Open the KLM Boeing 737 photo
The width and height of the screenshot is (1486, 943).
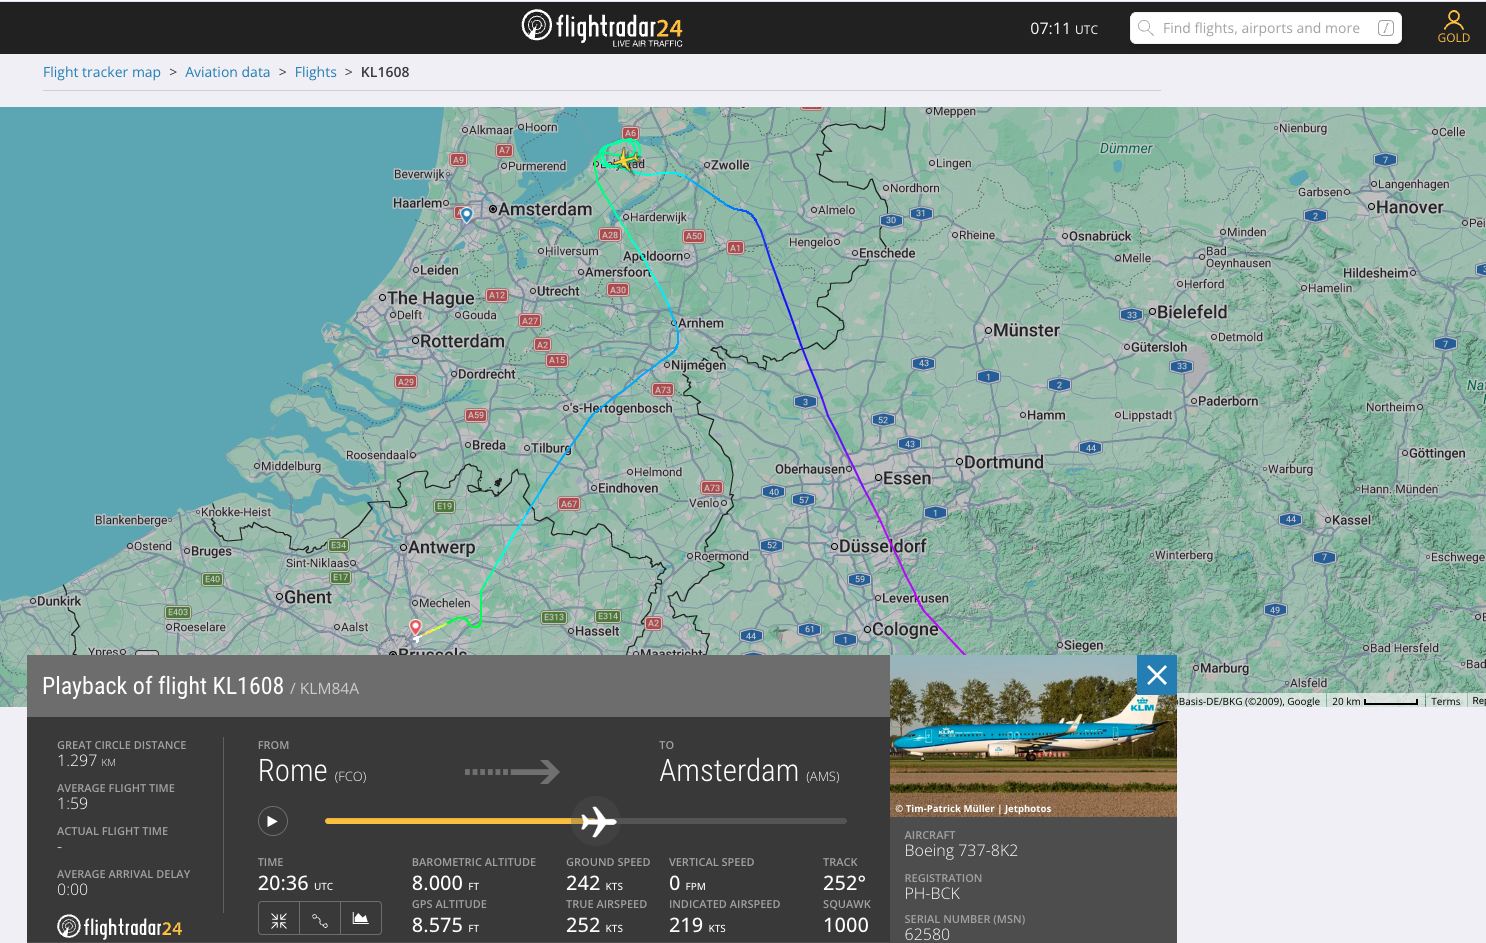[1033, 736]
